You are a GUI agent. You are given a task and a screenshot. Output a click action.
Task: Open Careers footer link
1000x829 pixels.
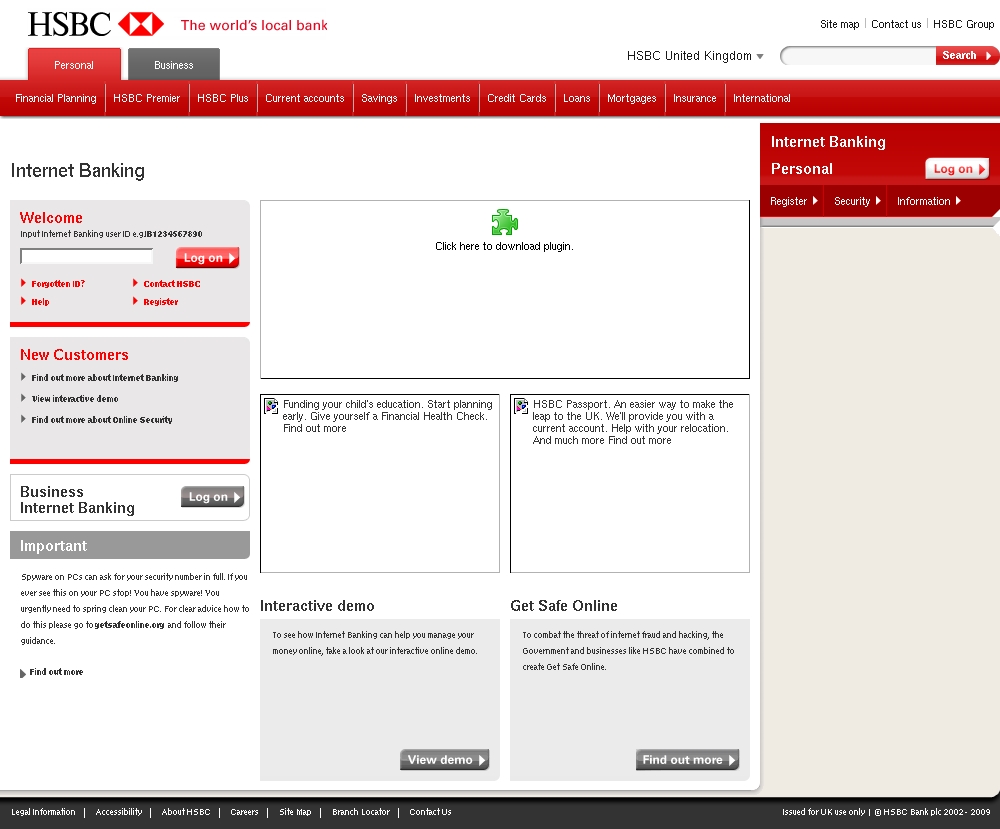coord(244,812)
